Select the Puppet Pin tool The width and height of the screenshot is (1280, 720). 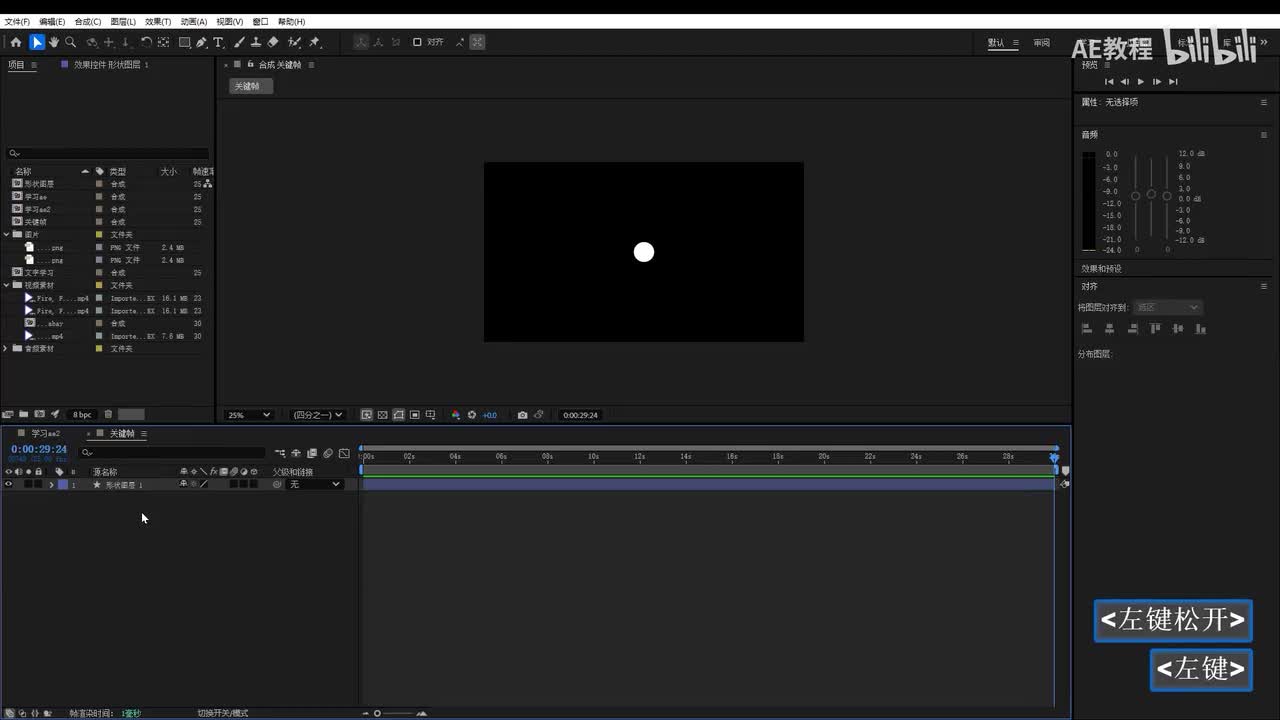(x=314, y=42)
